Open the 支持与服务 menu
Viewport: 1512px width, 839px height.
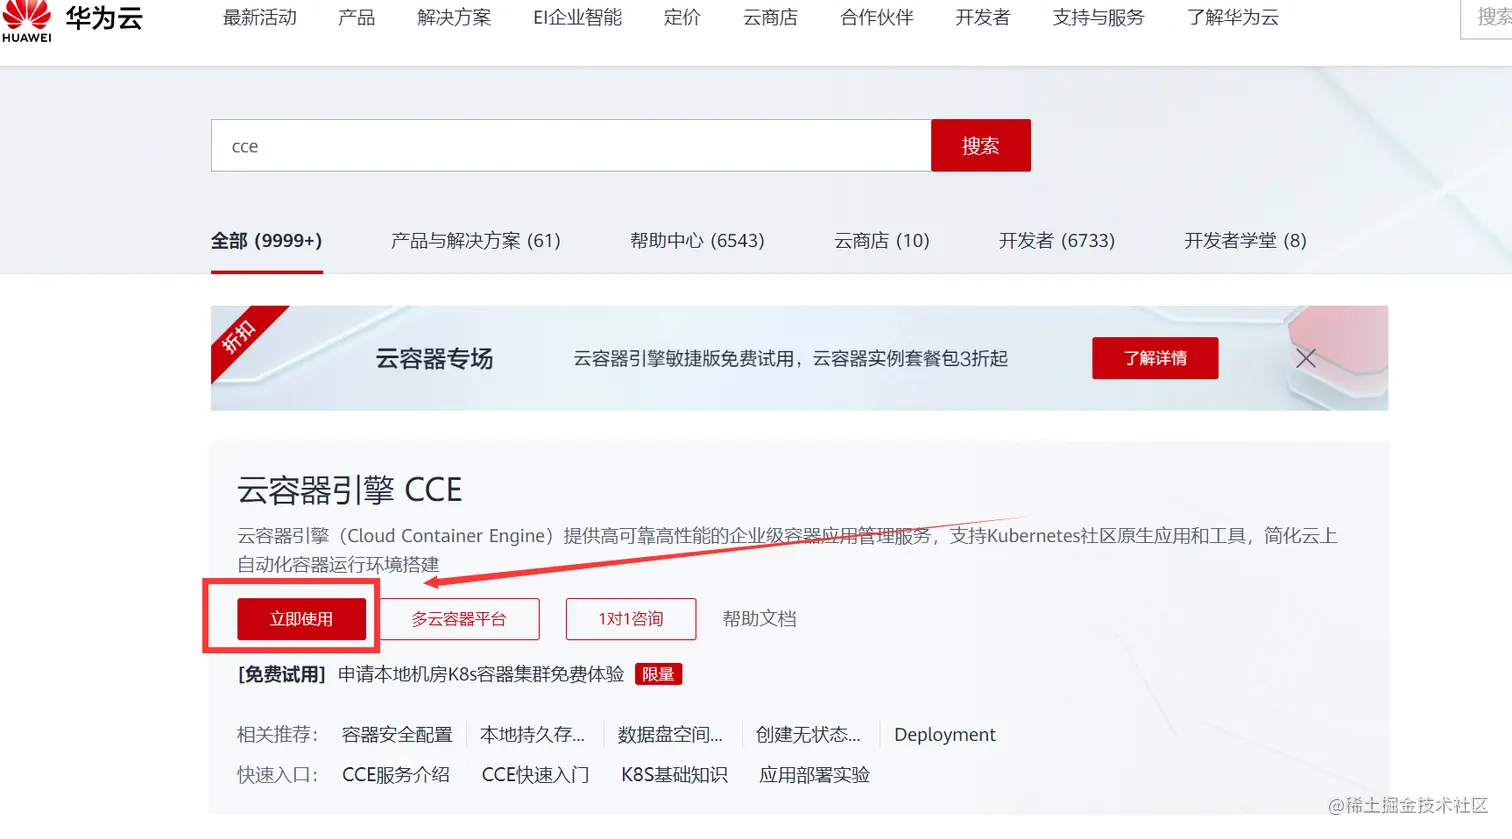coord(1099,17)
